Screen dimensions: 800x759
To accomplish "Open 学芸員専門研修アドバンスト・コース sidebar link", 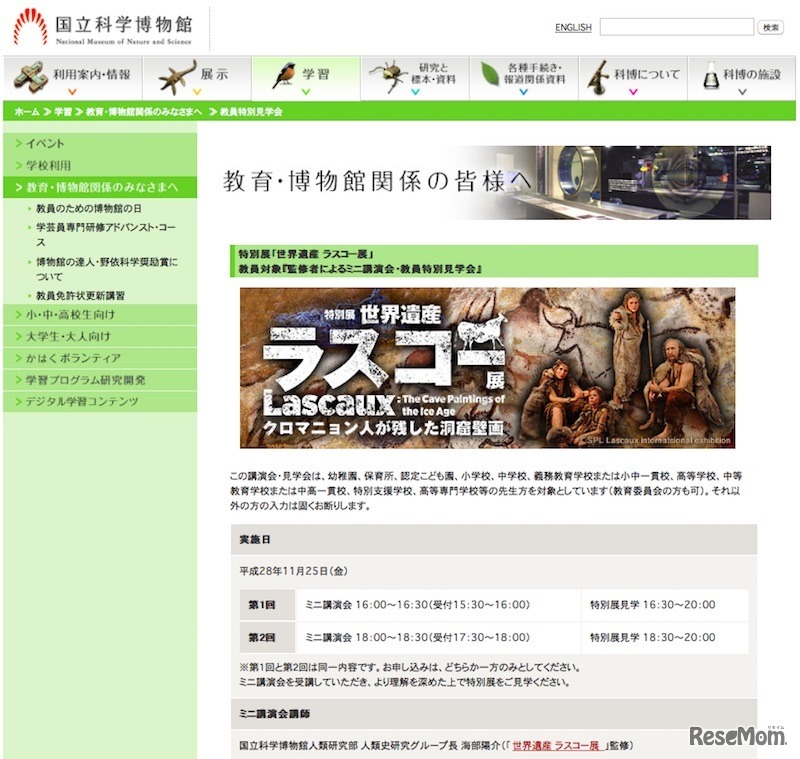I will coord(106,235).
